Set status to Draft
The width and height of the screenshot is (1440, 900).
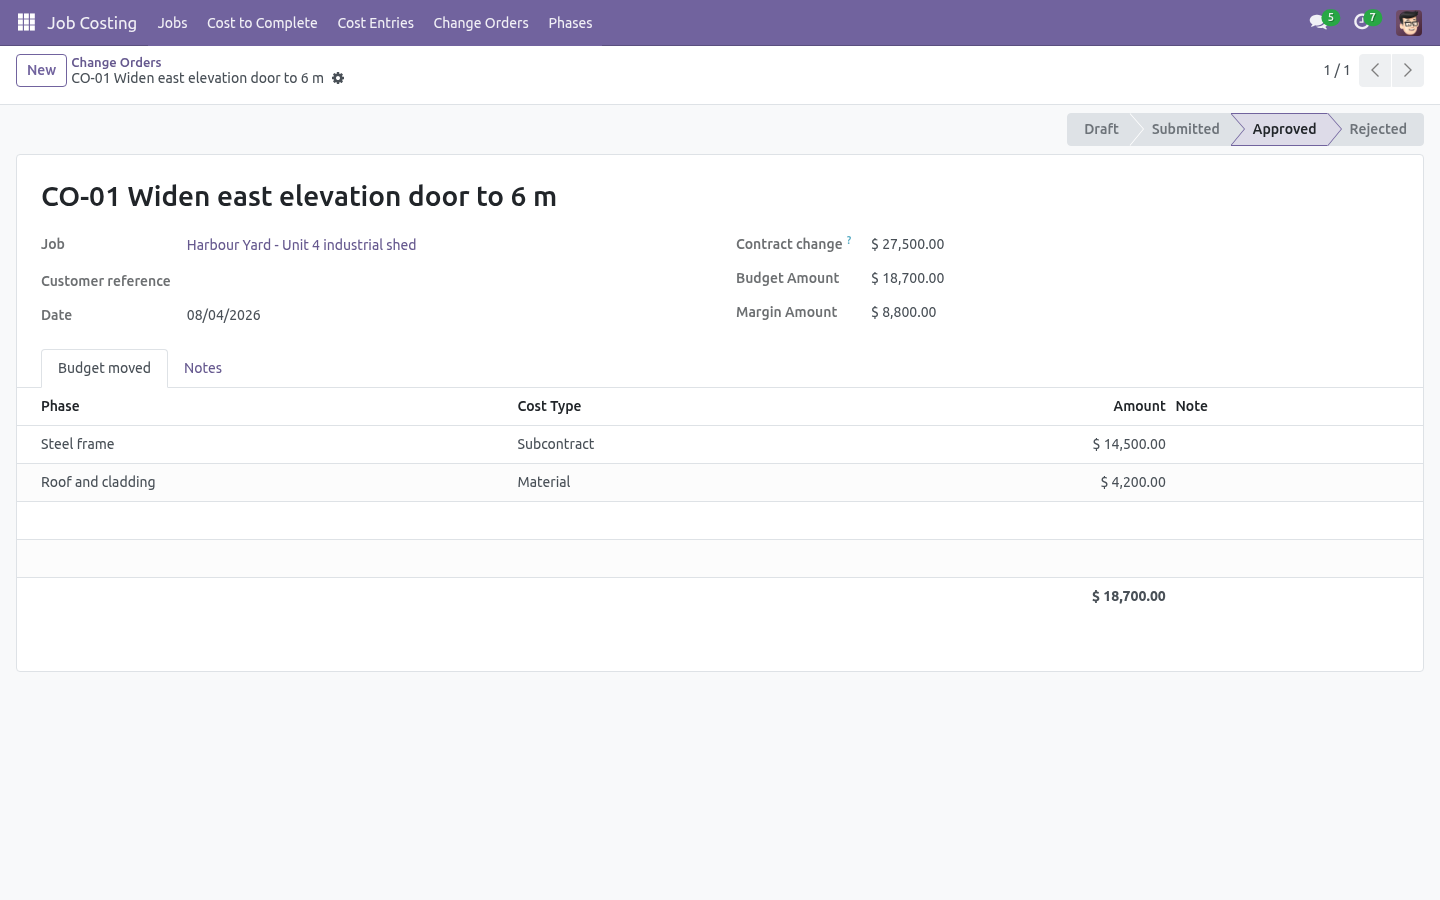[1101, 129]
